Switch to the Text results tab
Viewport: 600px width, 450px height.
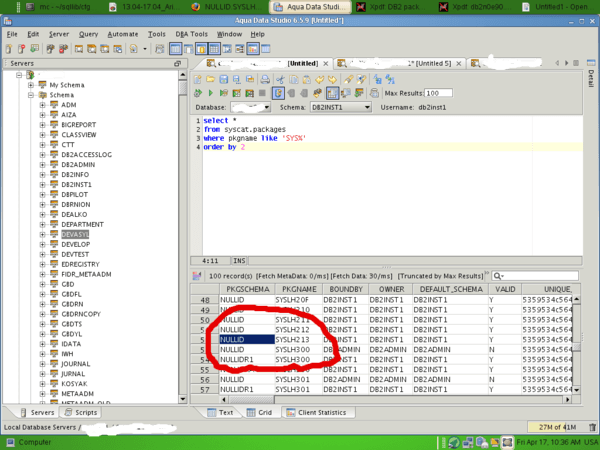point(220,412)
